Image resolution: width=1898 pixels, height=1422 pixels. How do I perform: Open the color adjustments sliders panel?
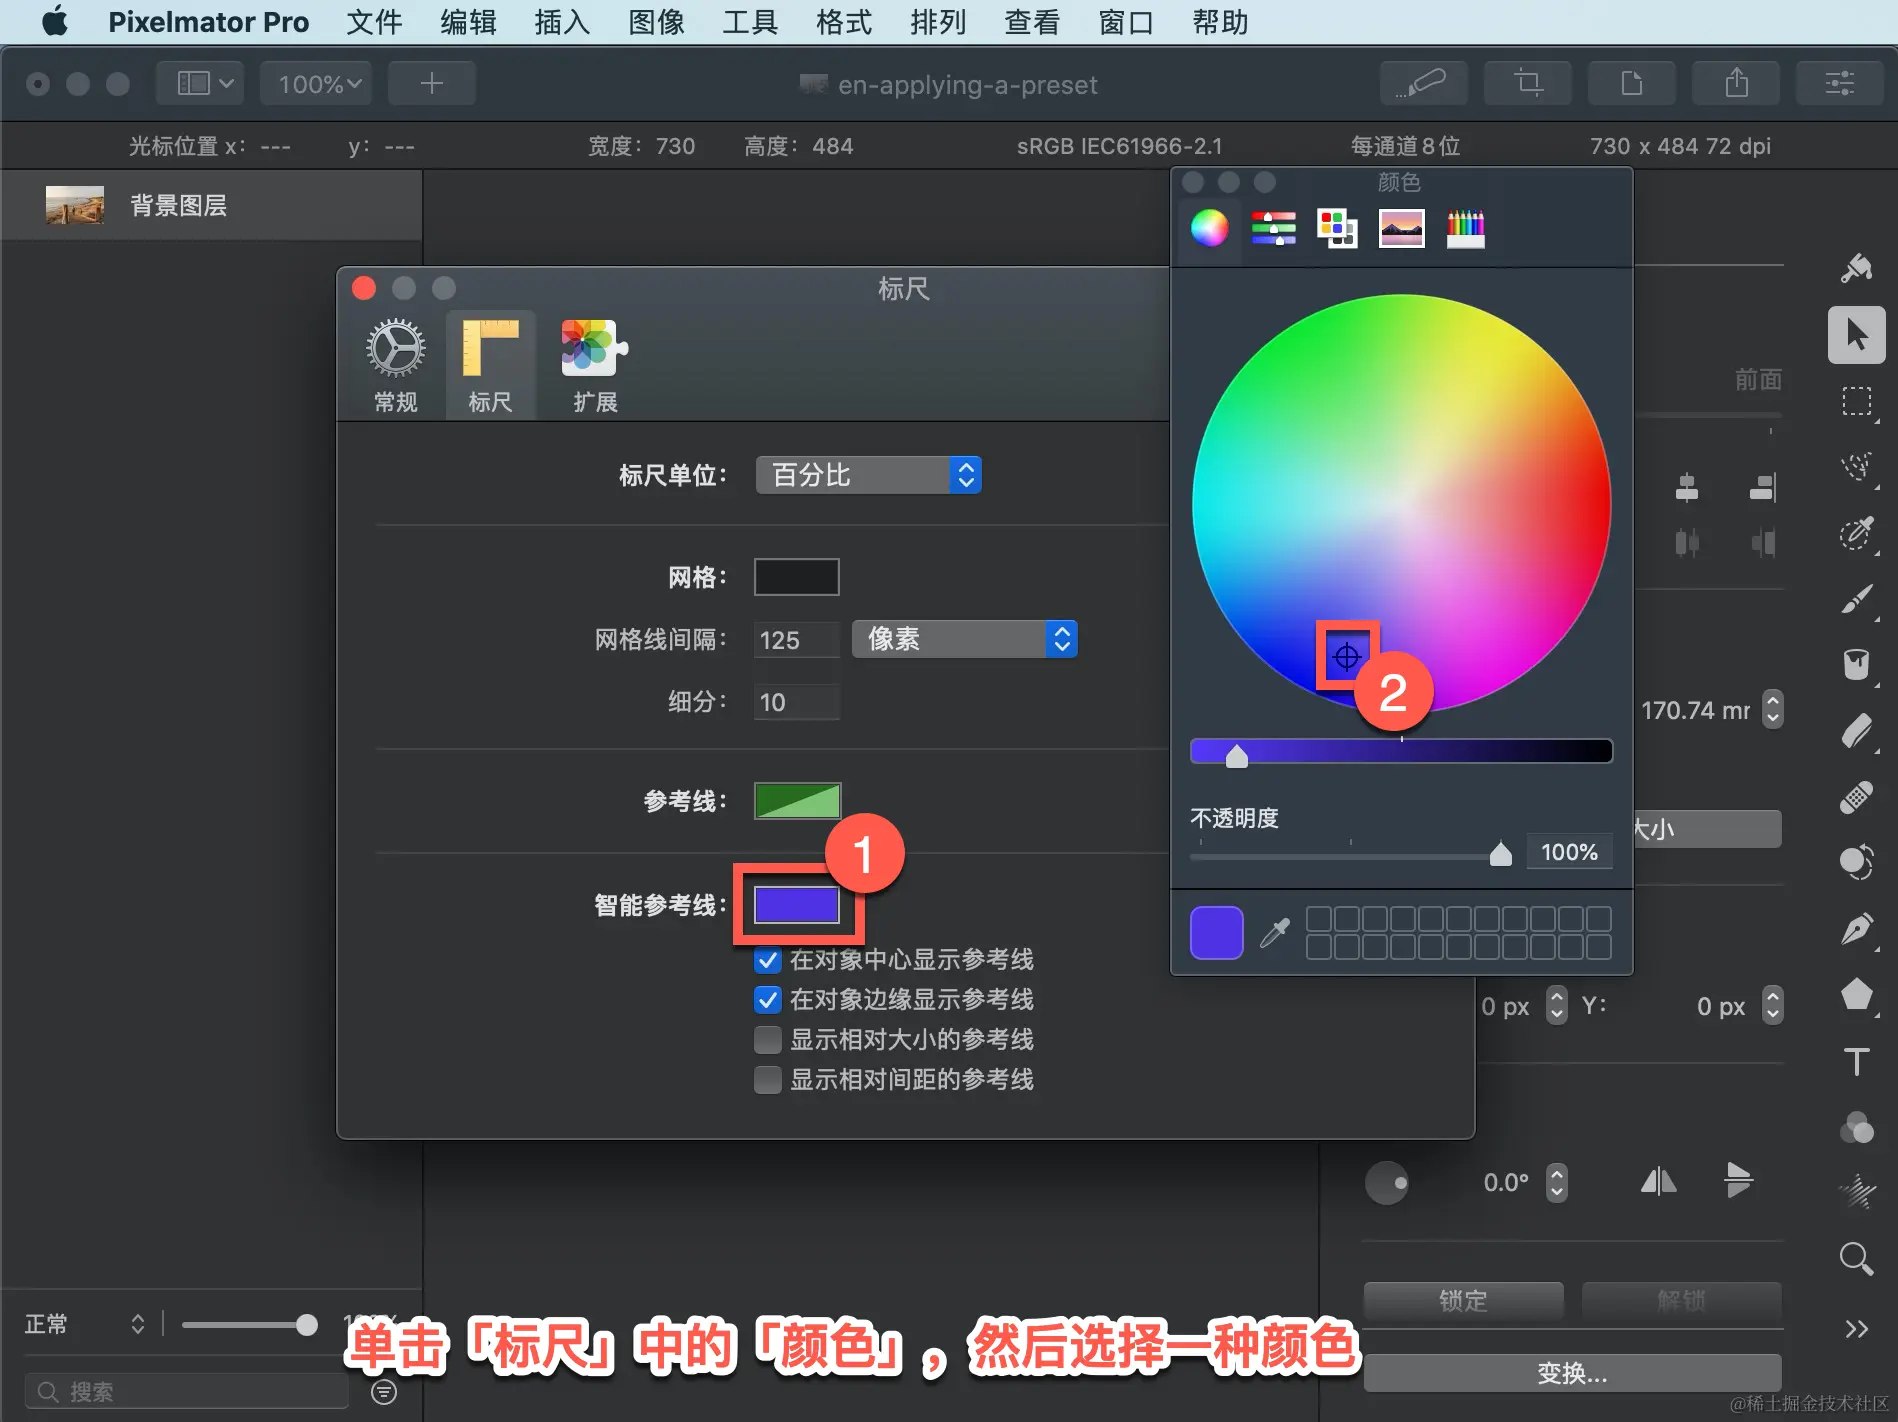point(1840,83)
